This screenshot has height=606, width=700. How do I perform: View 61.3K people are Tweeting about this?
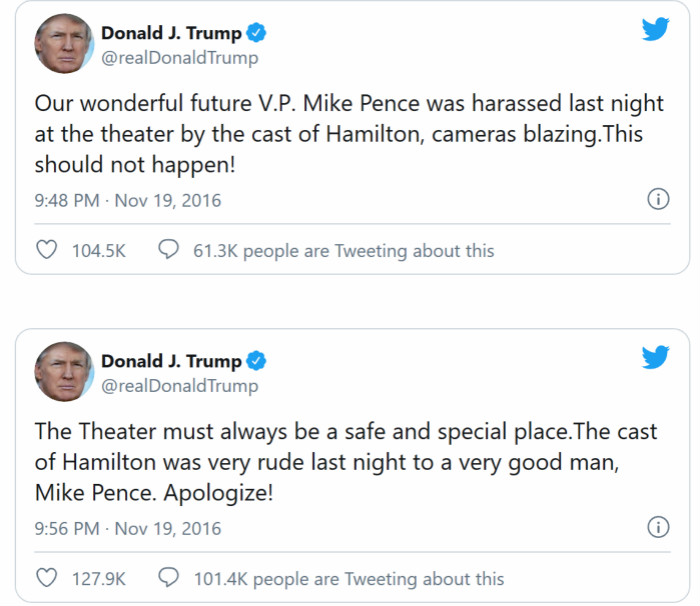coord(343,250)
